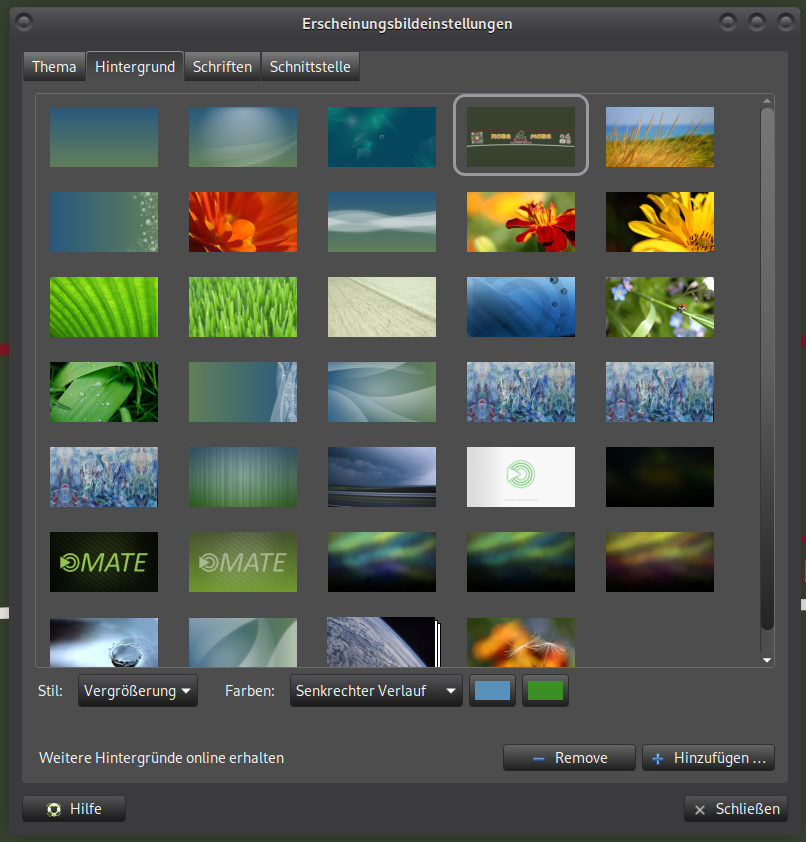Open the green color swatch picker
This screenshot has width=806, height=842.
(545, 691)
